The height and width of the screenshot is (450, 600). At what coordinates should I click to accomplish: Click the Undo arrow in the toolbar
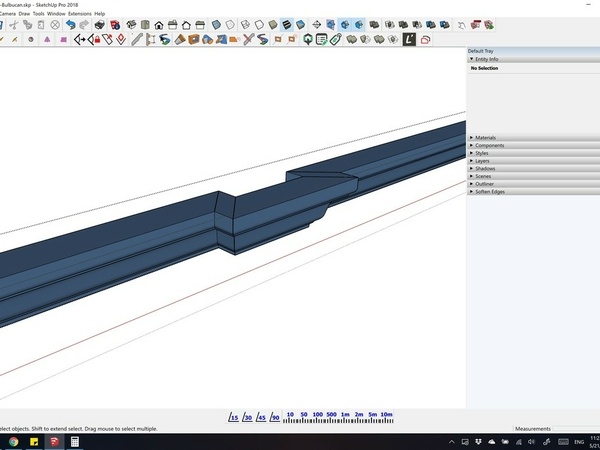tap(70, 23)
